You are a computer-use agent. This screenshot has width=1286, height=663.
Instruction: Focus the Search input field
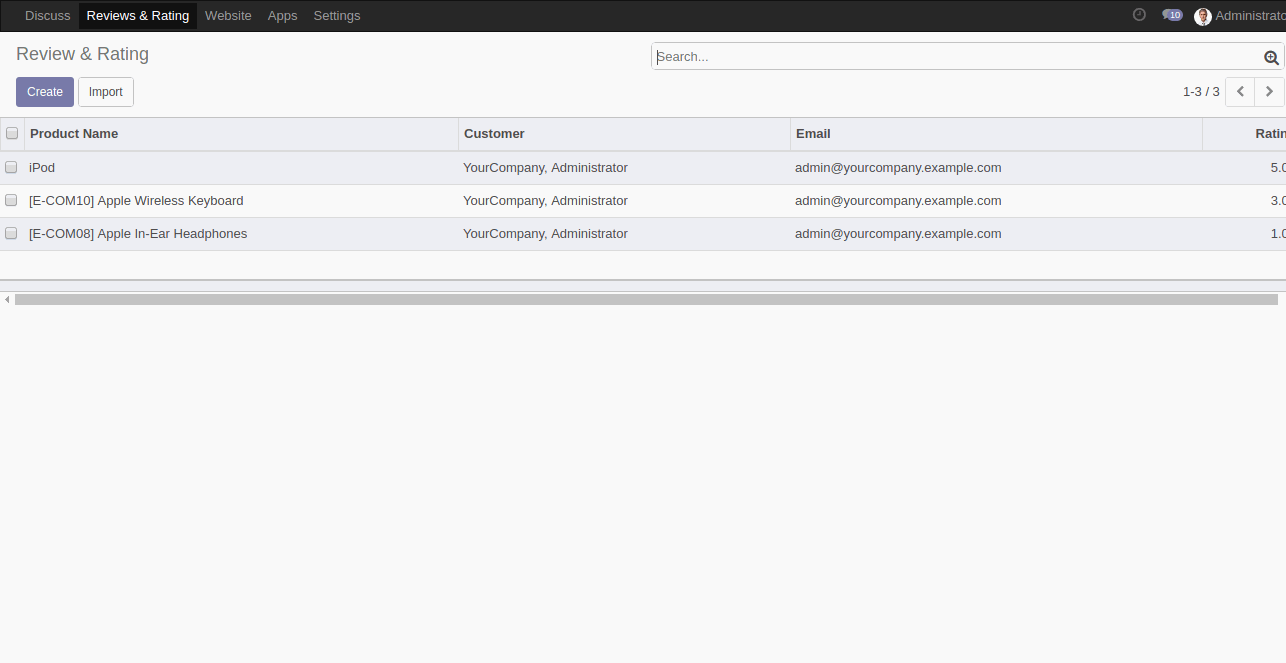click(958, 57)
